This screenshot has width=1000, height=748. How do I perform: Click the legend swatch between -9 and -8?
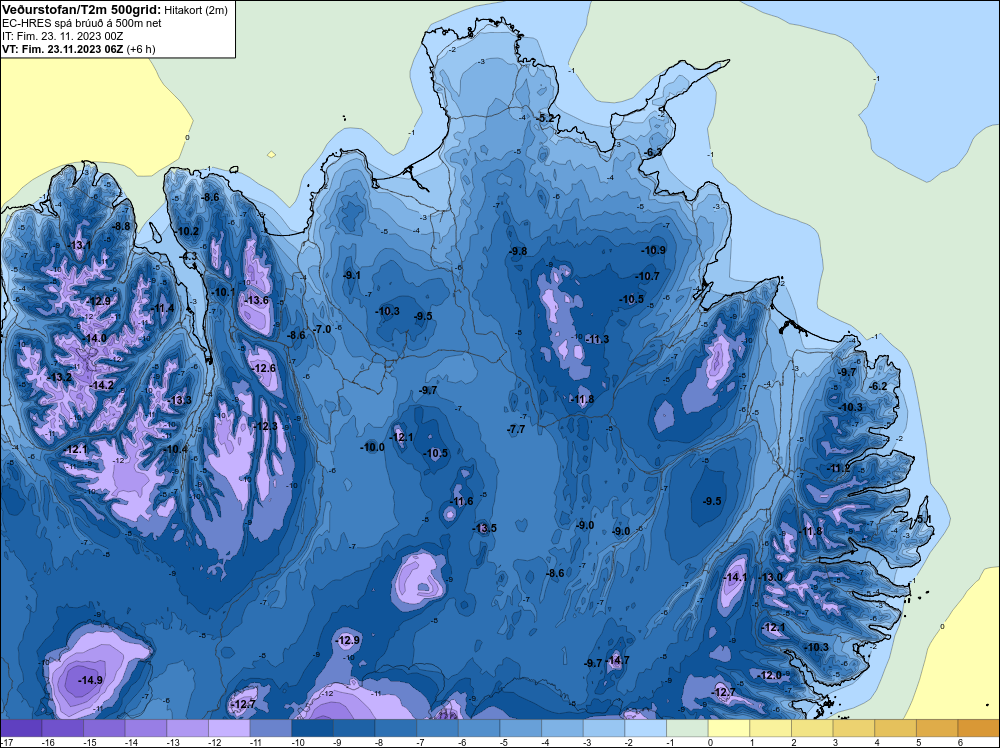354,728
